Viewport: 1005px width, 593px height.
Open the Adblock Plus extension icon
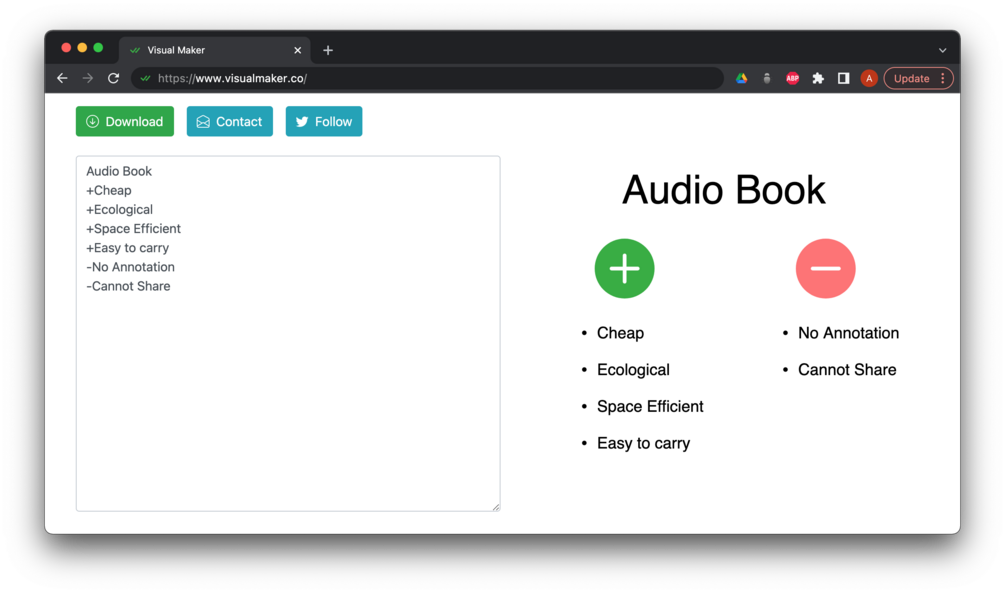791,78
